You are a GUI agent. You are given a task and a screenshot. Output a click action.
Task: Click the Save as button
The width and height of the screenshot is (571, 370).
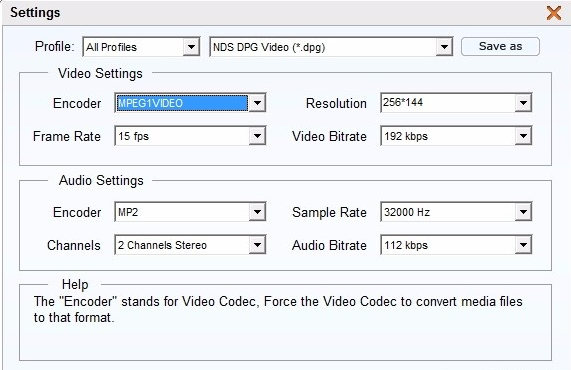[500, 46]
